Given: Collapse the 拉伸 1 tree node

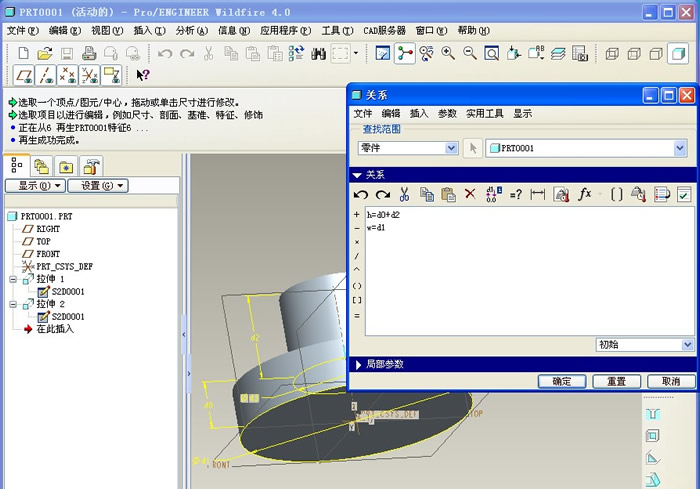Looking at the screenshot, I should point(13,279).
